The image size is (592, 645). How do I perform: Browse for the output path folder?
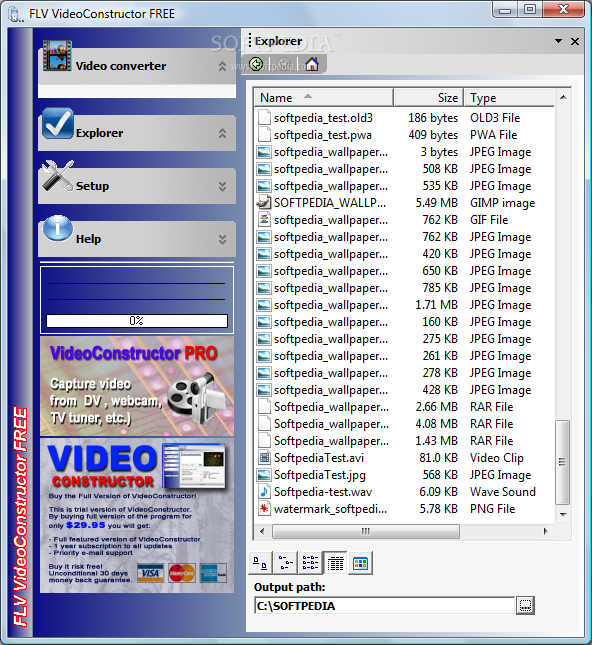tap(525, 606)
